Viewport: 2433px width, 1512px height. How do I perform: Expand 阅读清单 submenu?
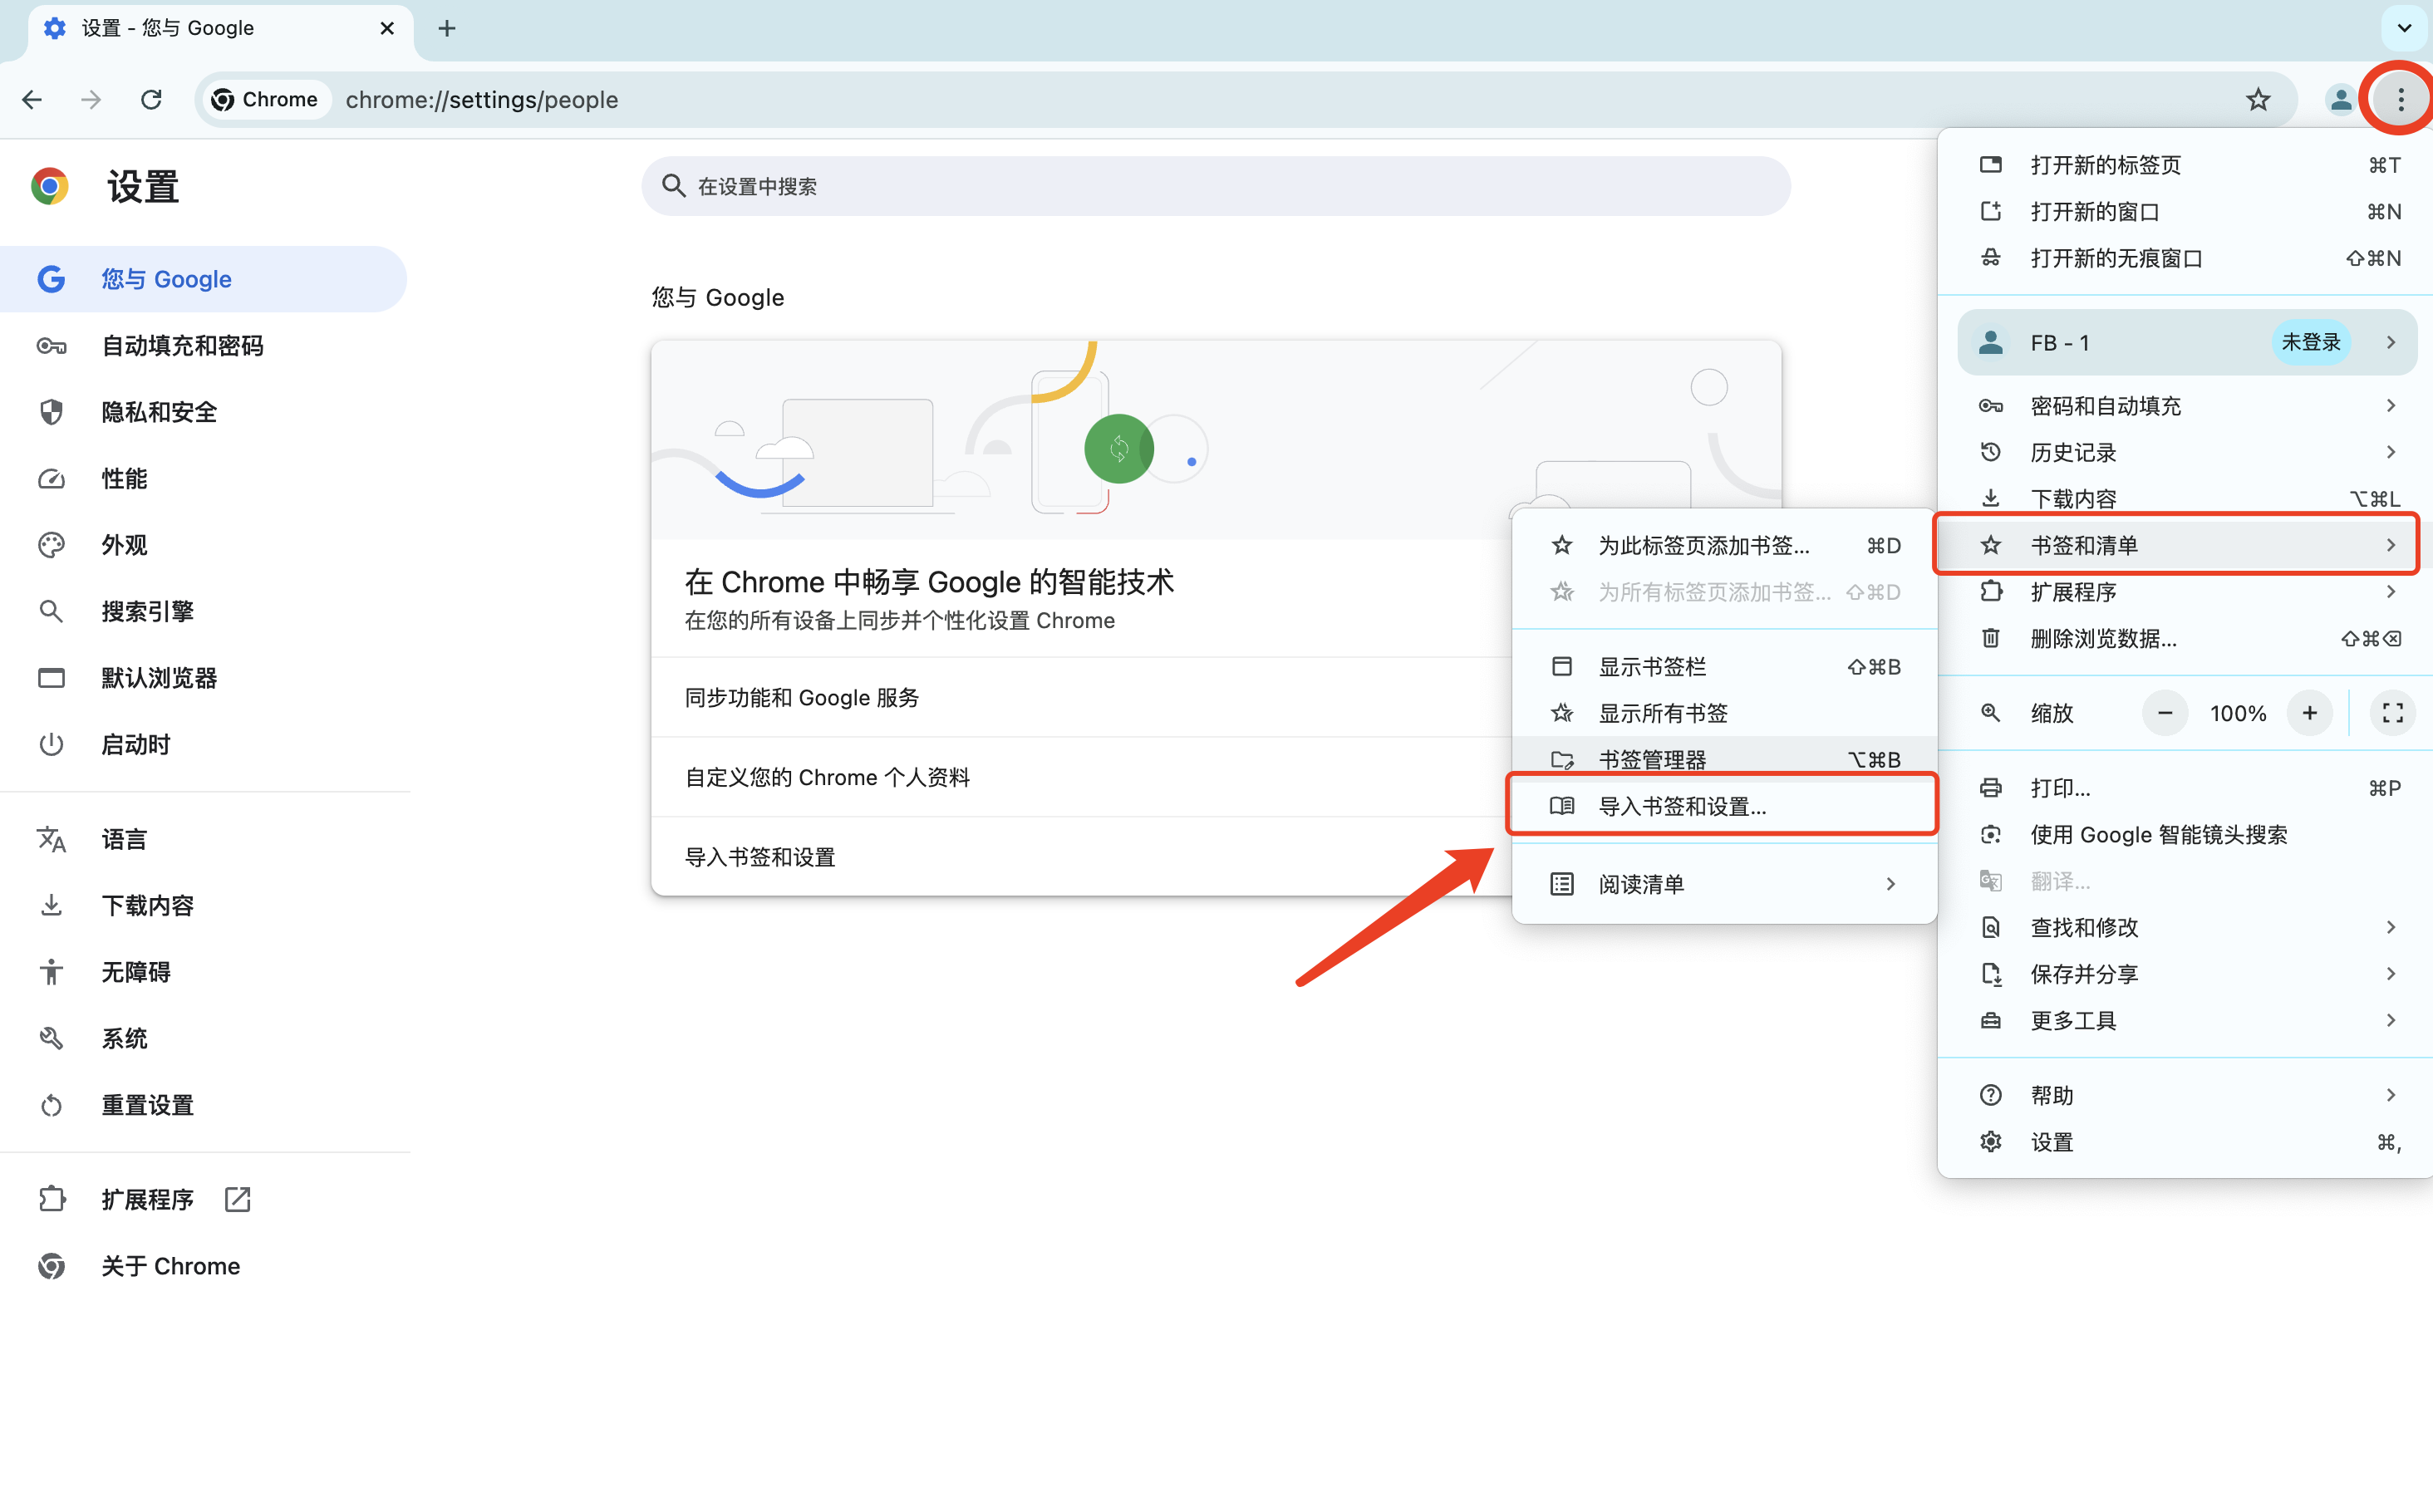point(1724,884)
